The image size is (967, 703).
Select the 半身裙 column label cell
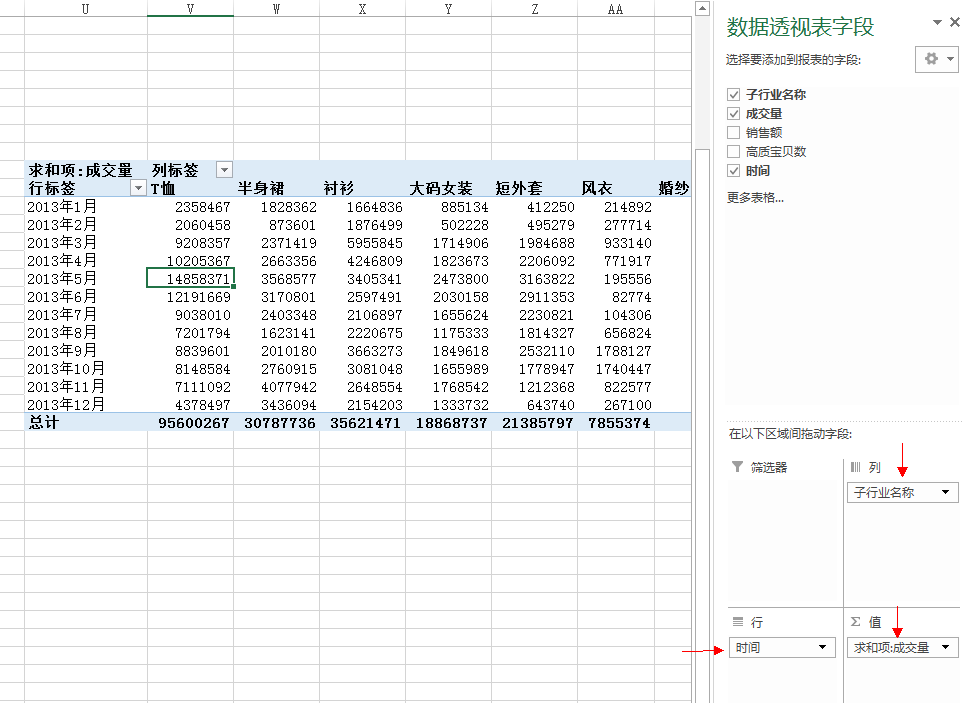click(276, 188)
